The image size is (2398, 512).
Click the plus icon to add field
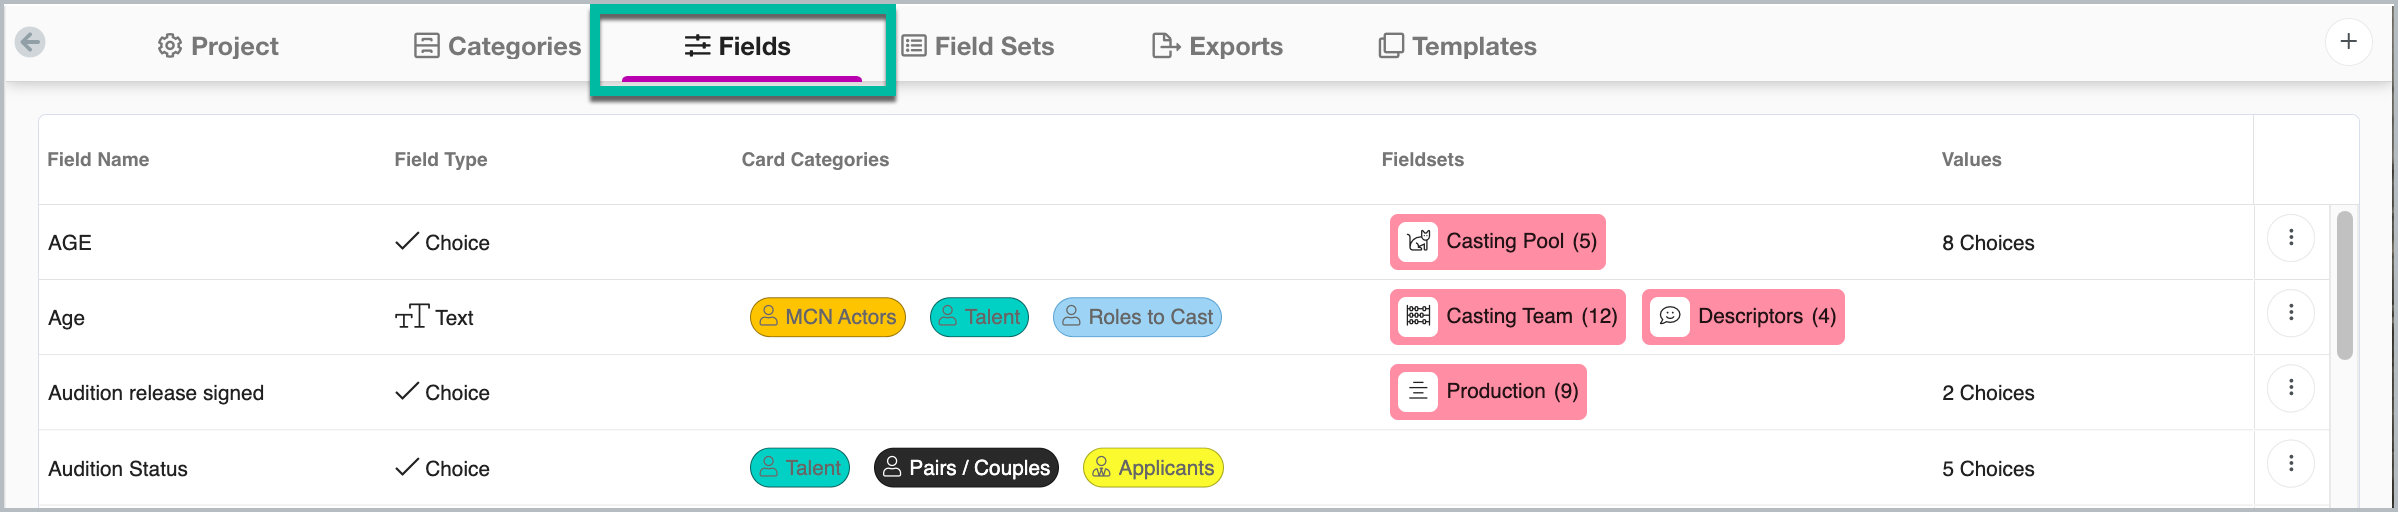(2348, 42)
